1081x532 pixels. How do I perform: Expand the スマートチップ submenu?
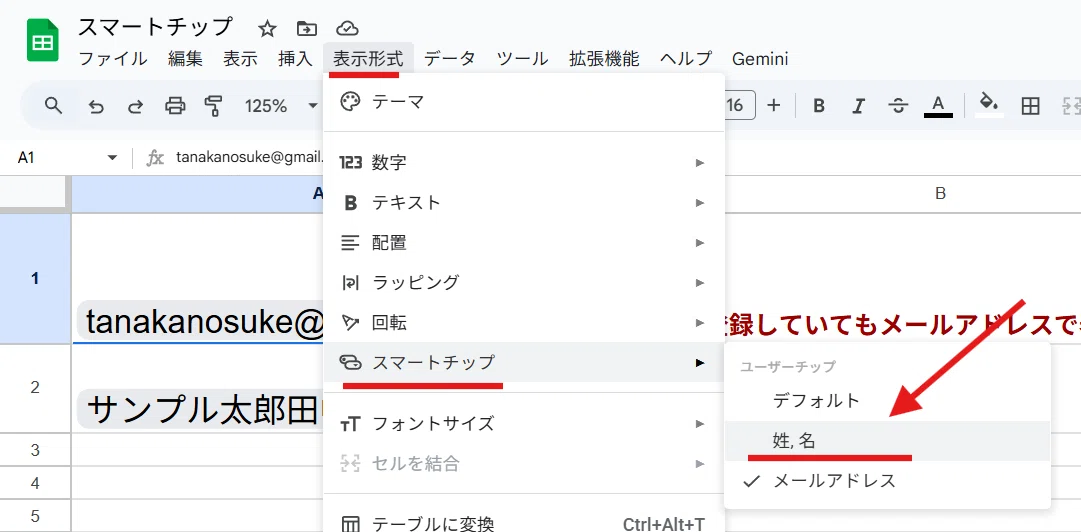click(524, 362)
